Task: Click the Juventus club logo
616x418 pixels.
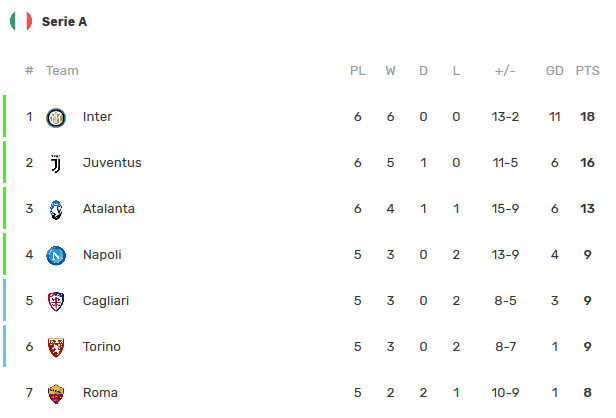Action: (56, 163)
